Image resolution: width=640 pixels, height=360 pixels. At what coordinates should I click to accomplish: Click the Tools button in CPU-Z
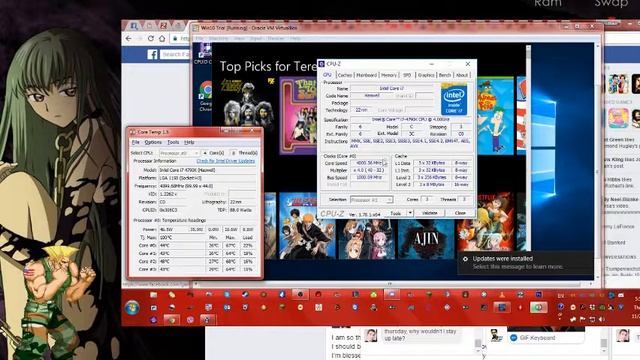pyautogui.click(x=396, y=213)
